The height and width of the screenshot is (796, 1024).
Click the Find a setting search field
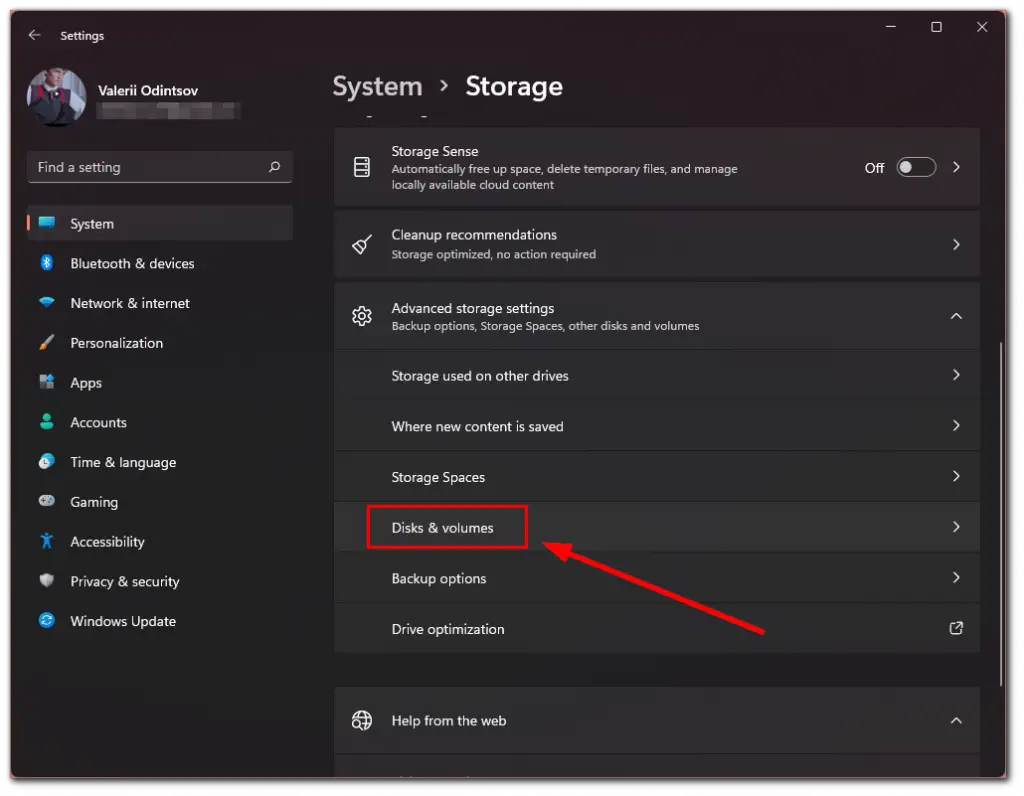[159, 167]
